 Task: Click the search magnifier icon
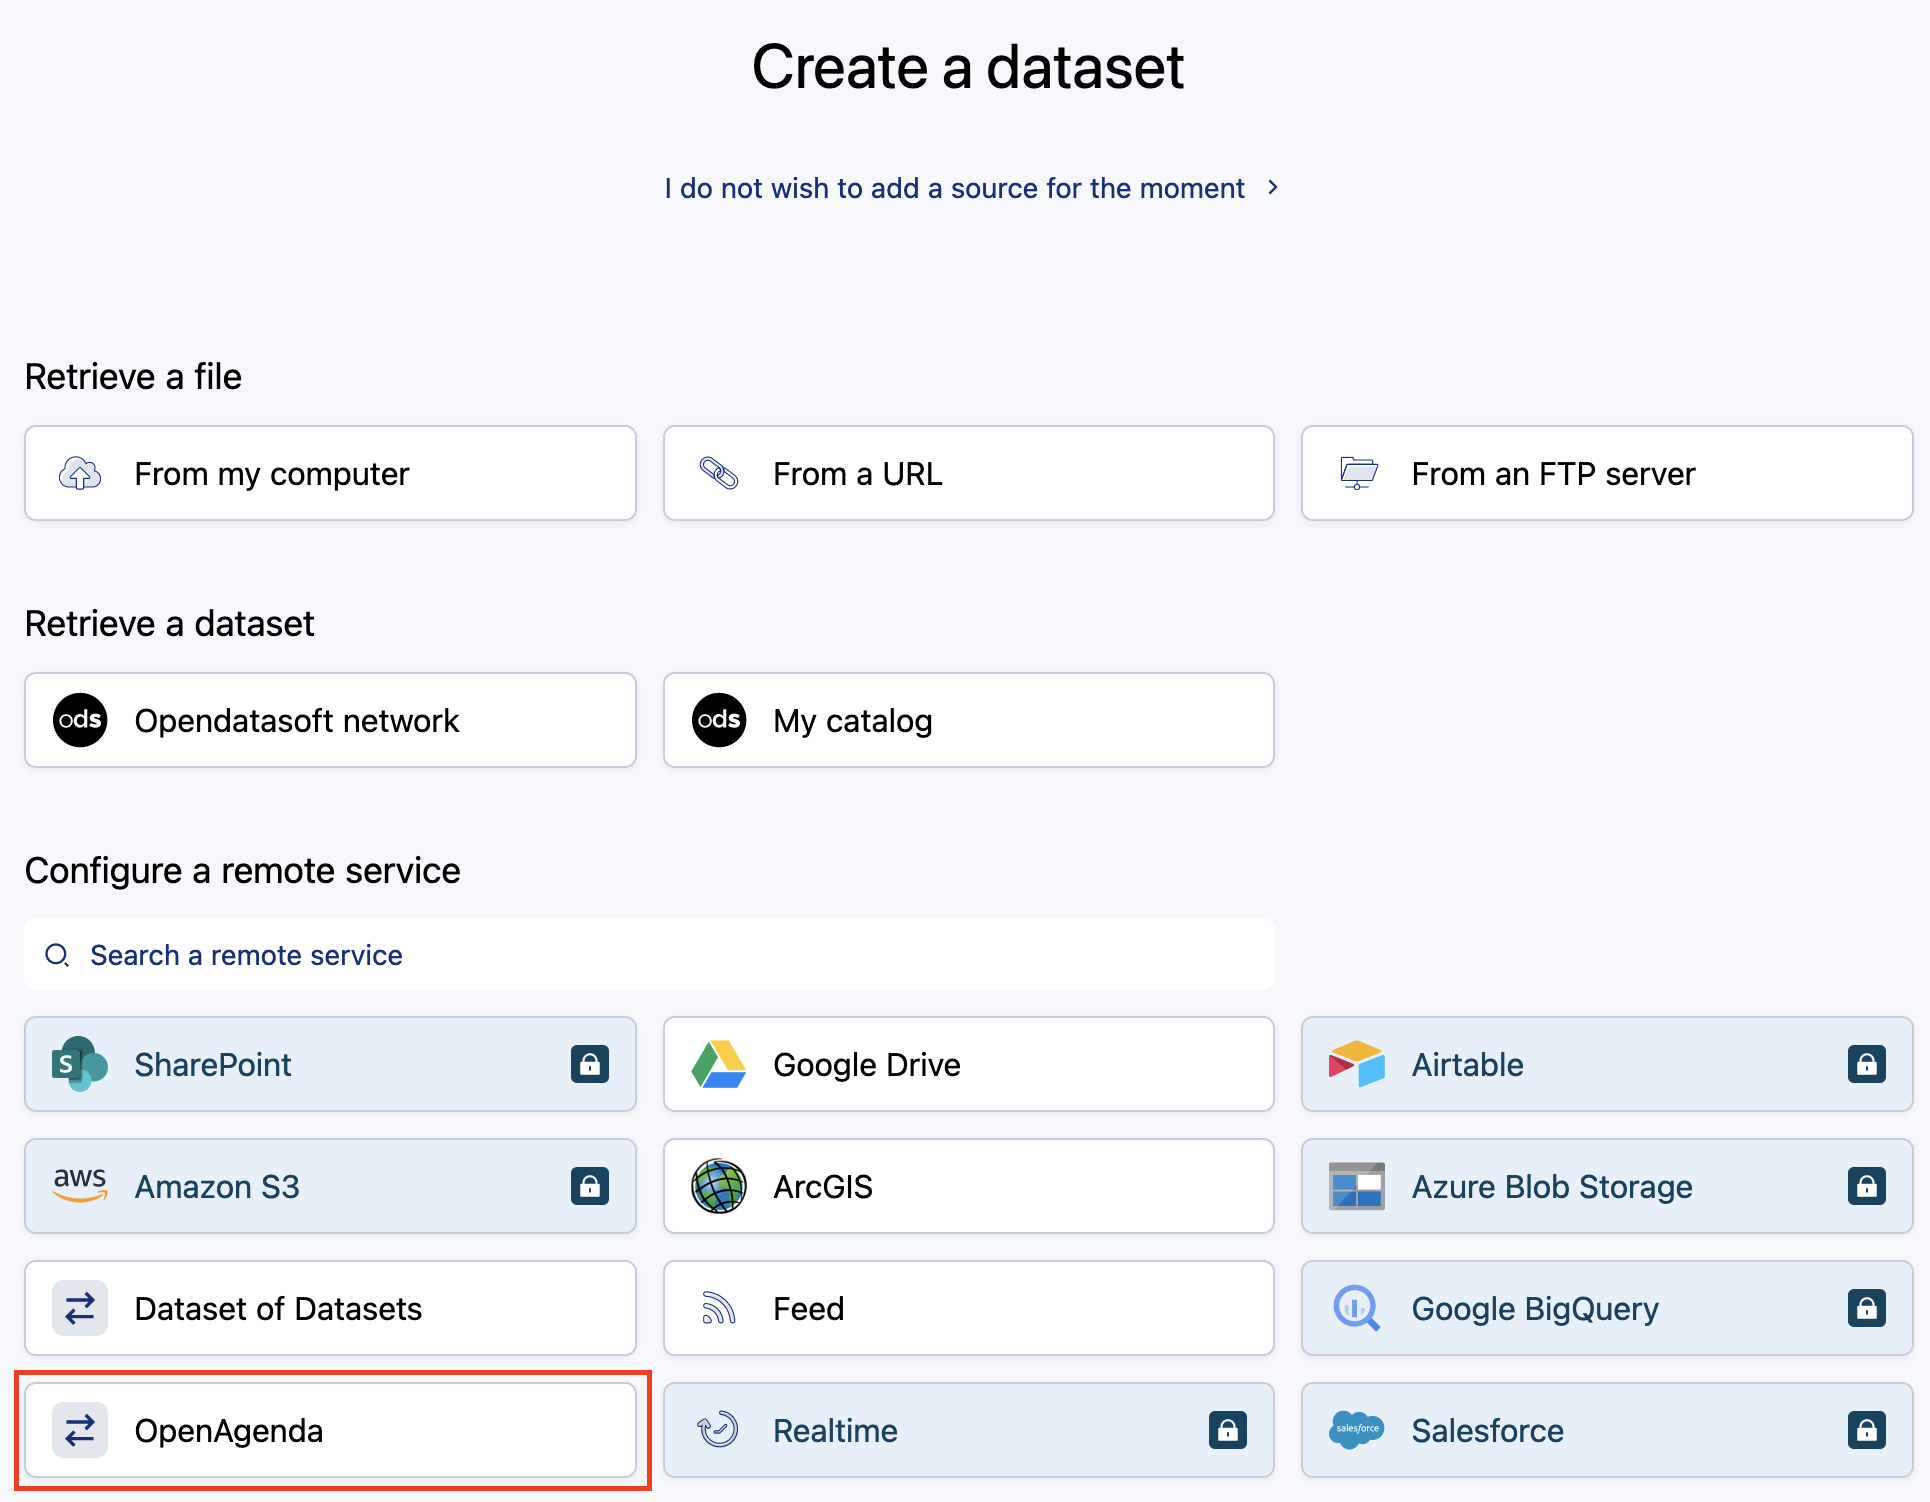coord(57,955)
